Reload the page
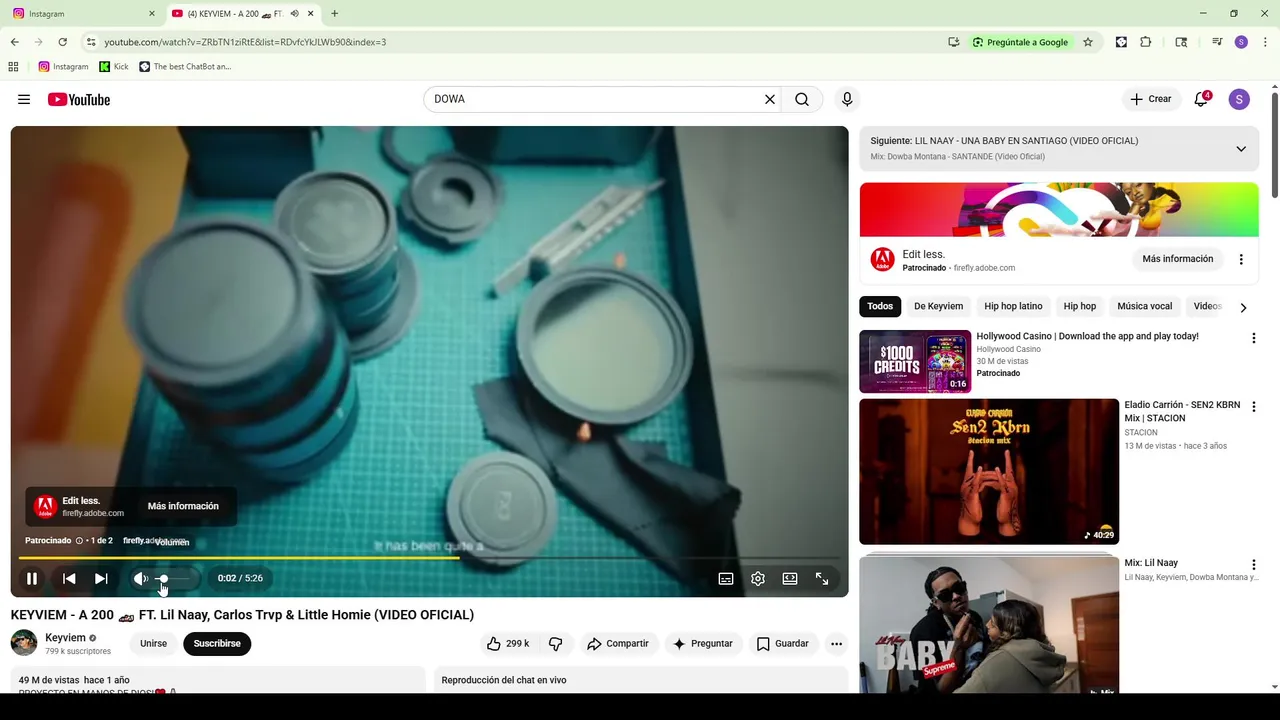 [x=62, y=42]
